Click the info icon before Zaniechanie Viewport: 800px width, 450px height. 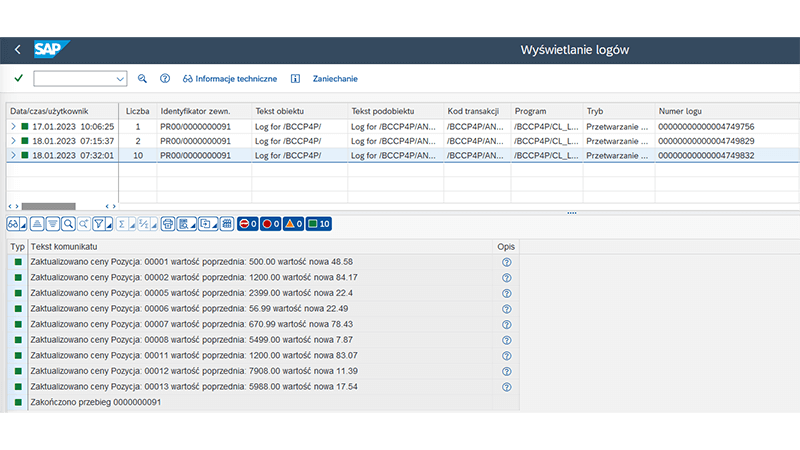pos(295,78)
